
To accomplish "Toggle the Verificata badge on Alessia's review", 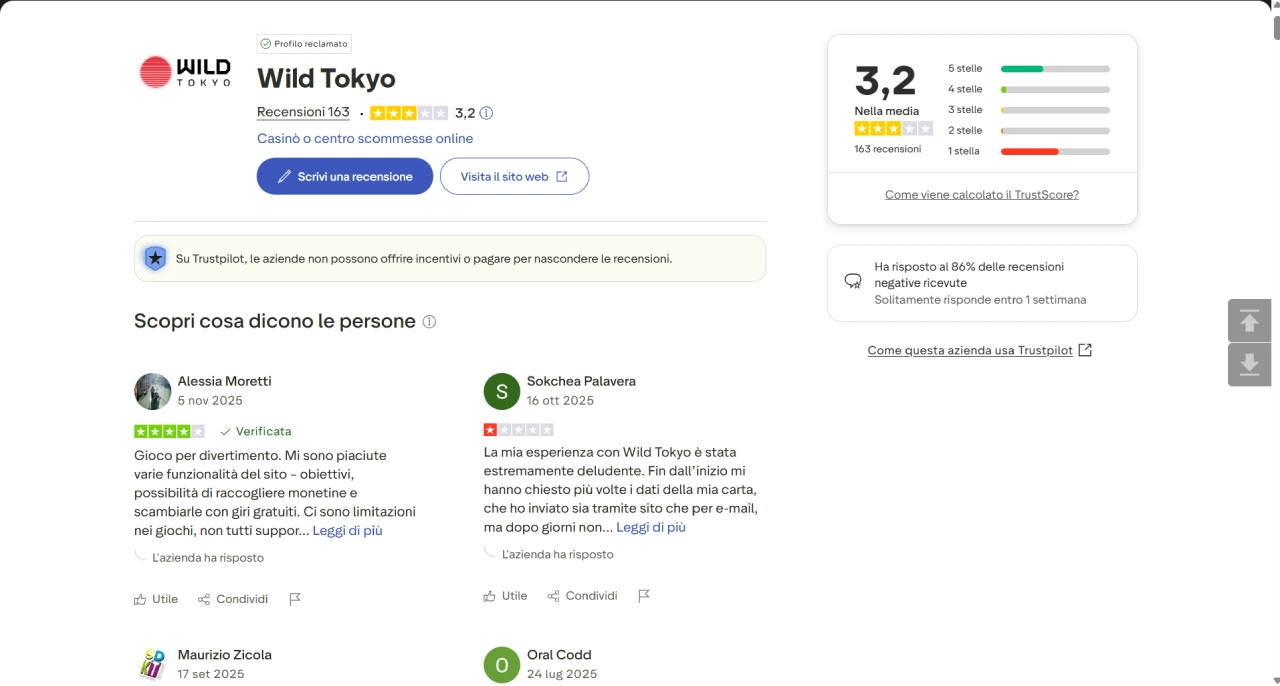I will (x=256, y=431).
